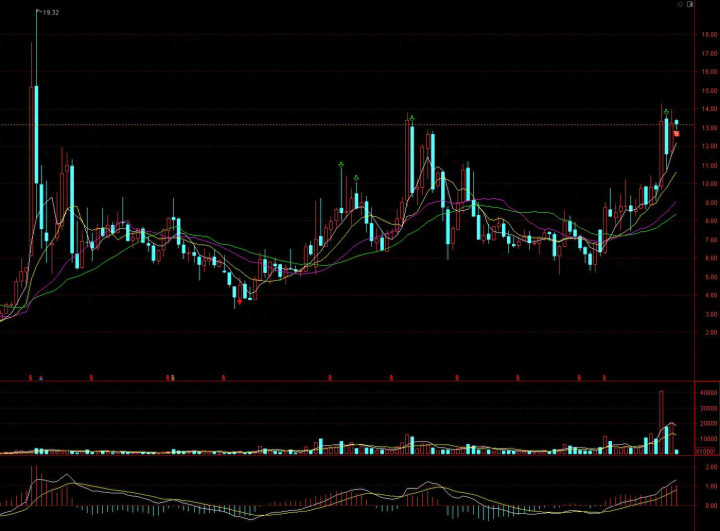Click the 4.00 price axis label
Viewport: 720px width, 531px height.
(x=711, y=295)
